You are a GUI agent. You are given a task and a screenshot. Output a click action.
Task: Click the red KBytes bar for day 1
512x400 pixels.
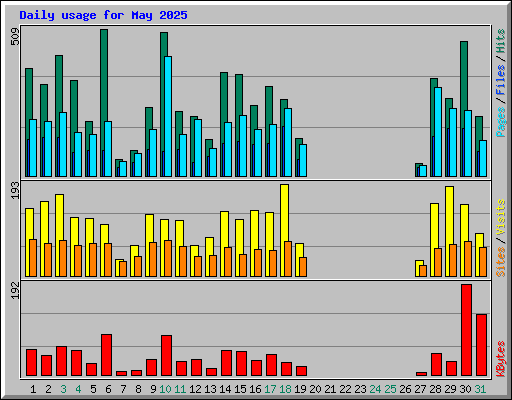(31, 363)
